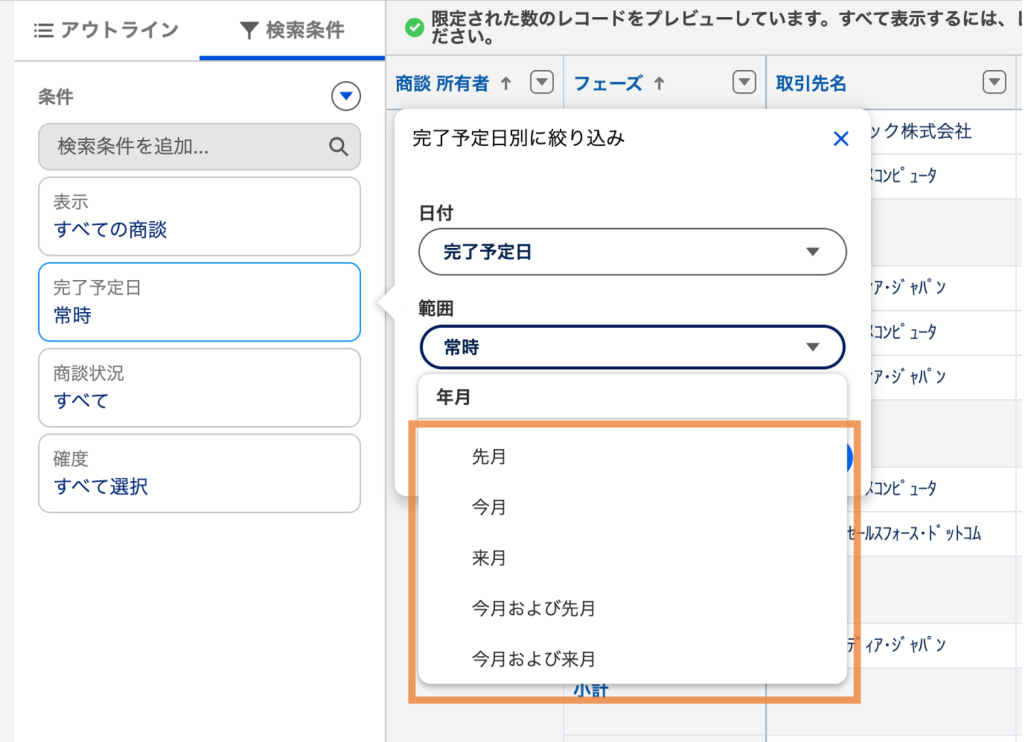Select 今月 from the range list
The height and width of the screenshot is (742, 1024).
pyautogui.click(x=489, y=508)
